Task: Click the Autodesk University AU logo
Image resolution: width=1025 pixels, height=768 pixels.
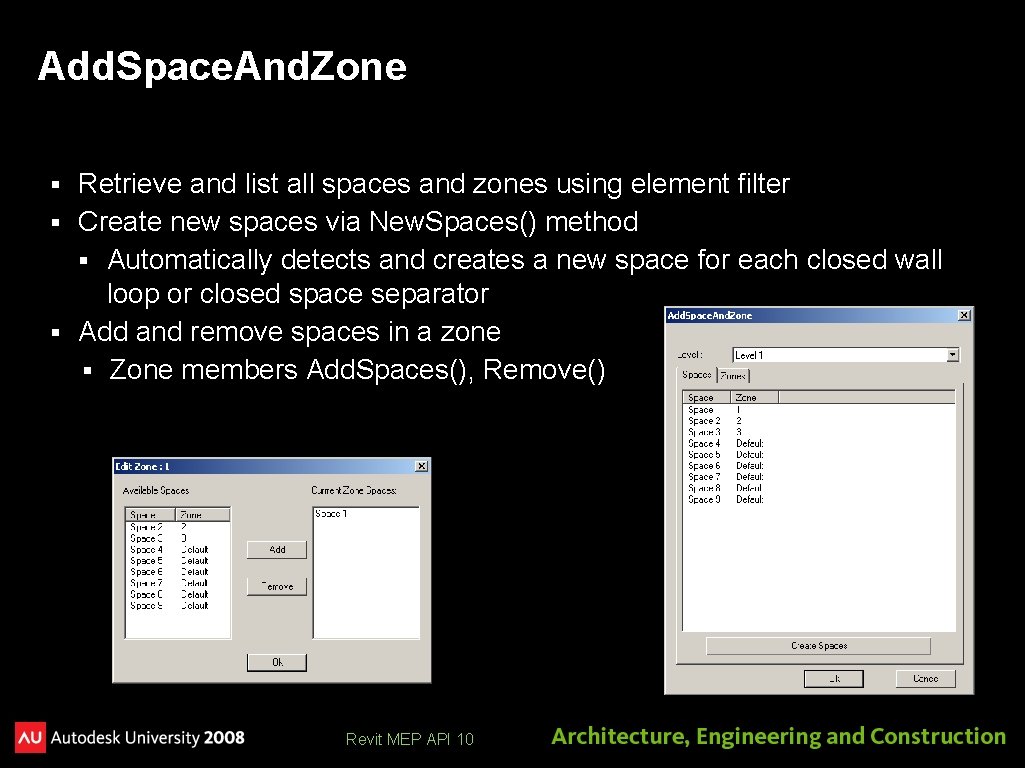Action: [31, 737]
